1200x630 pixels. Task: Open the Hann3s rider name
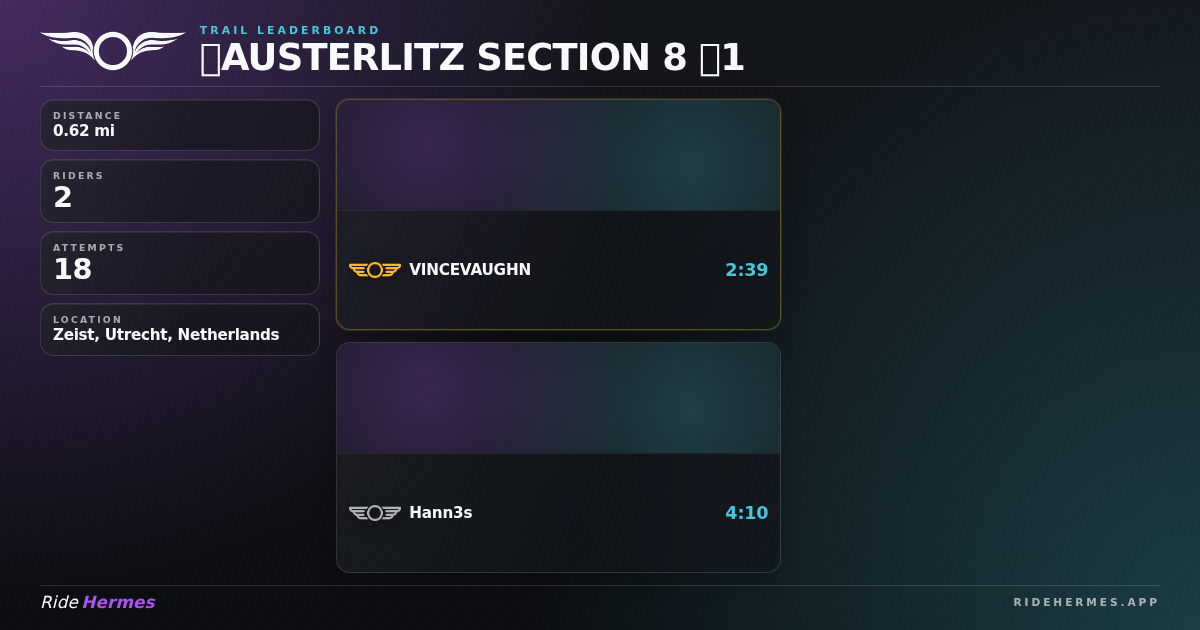[x=441, y=513]
